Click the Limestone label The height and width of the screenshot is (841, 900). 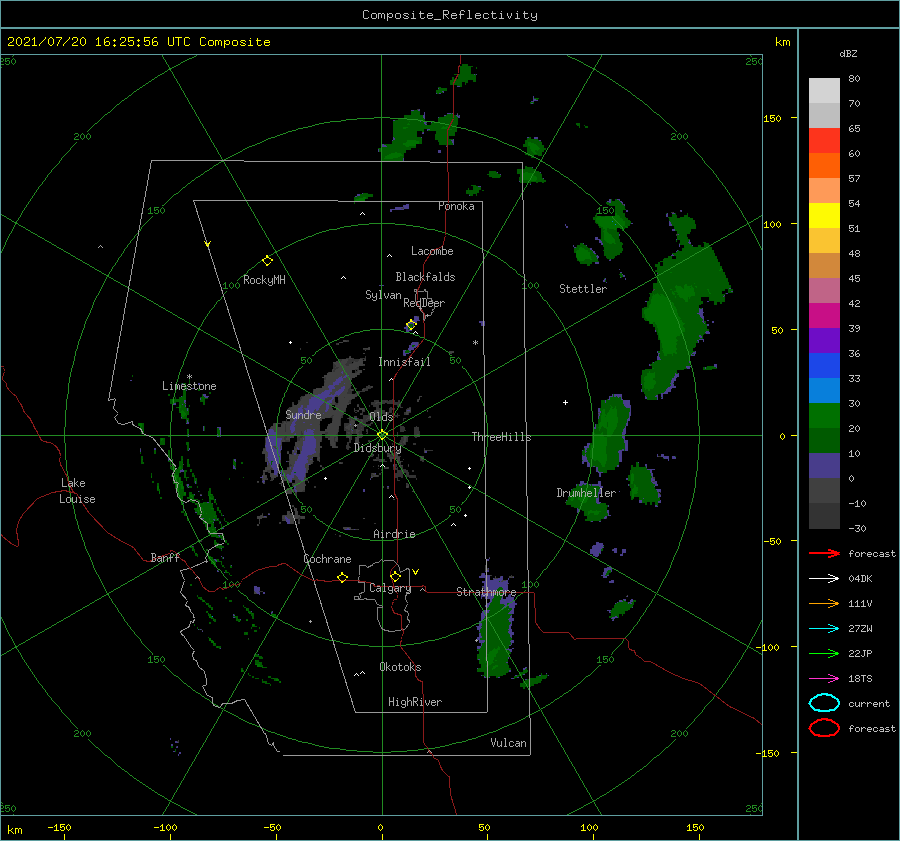click(x=189, y=386)
